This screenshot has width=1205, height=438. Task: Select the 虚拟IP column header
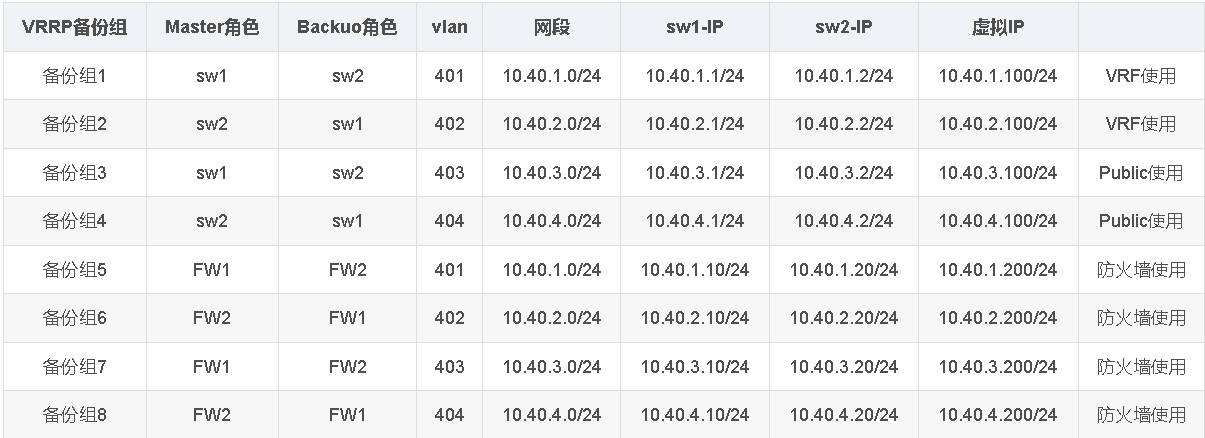(x=998, y=28)
